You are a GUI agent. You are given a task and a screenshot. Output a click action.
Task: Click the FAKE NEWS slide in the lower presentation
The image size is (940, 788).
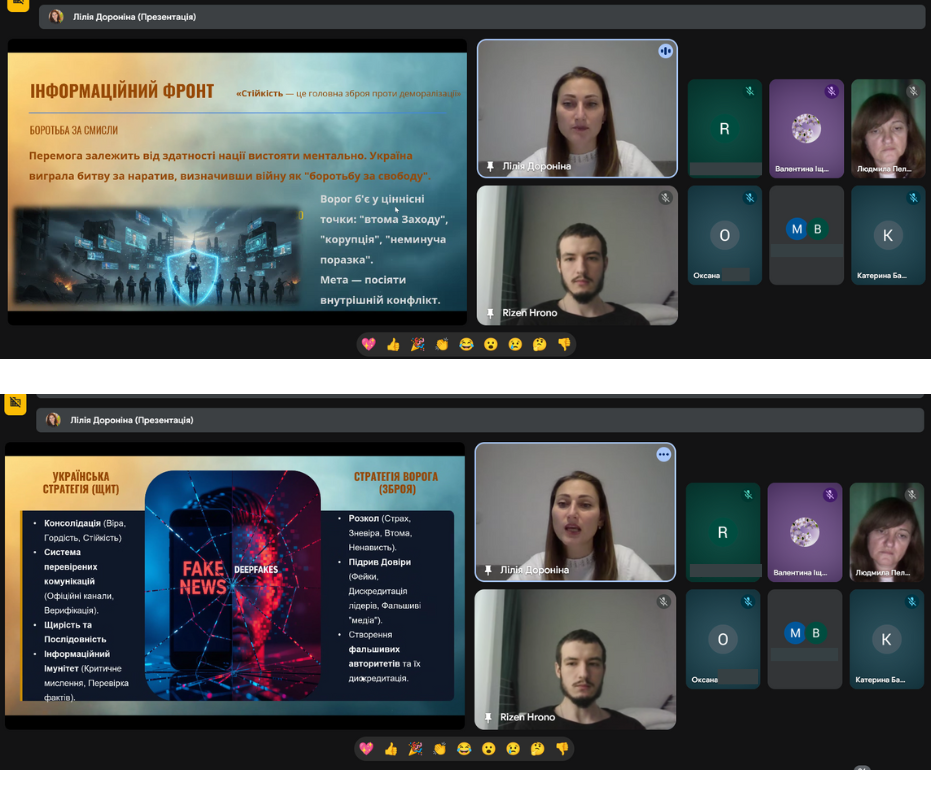pos(235,585)
